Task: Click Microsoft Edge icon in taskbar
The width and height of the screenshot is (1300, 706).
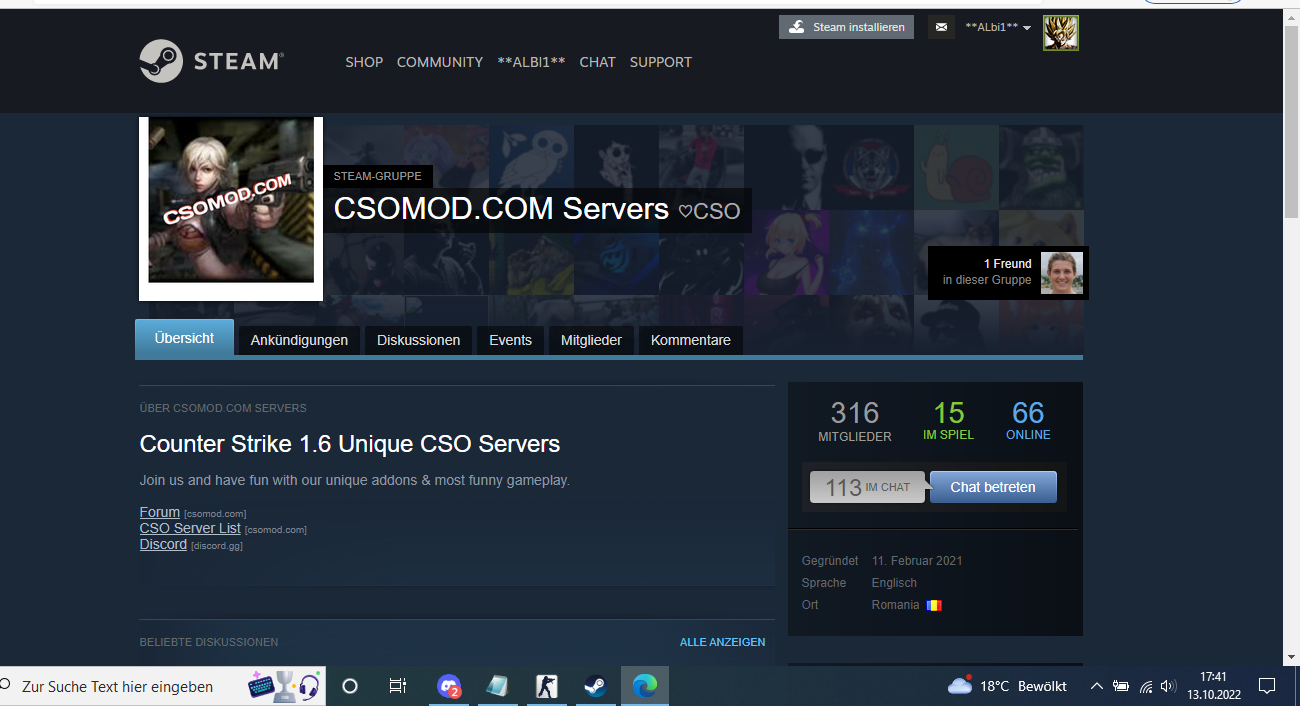Action: tap(645, 686)
